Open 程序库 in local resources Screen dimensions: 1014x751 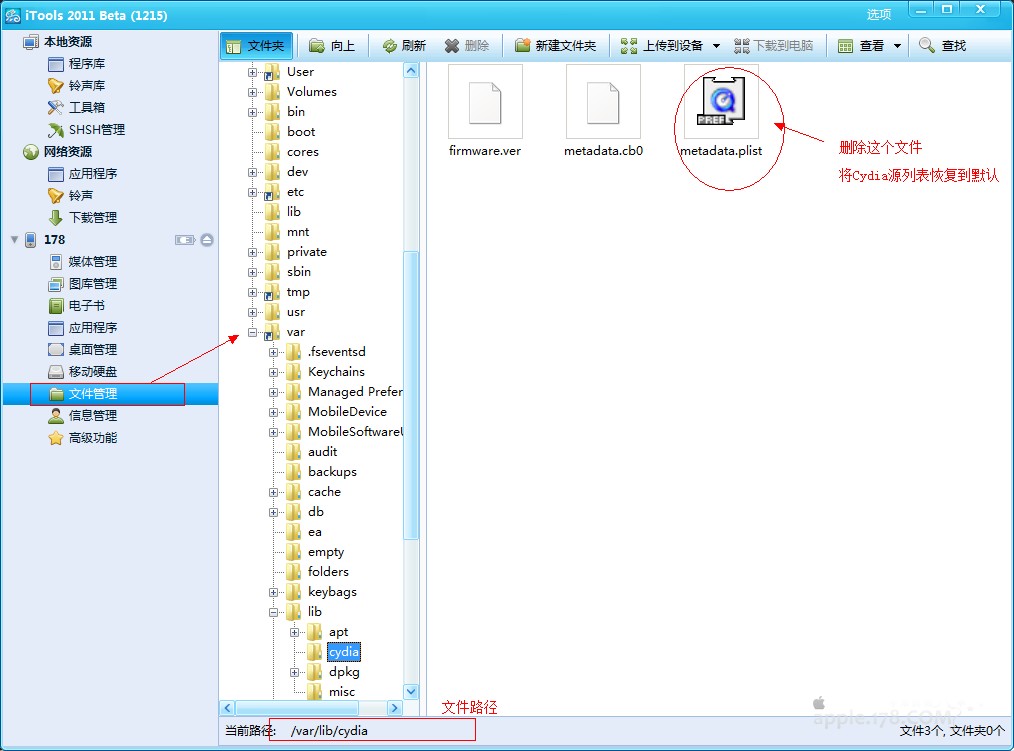[87, 64]
